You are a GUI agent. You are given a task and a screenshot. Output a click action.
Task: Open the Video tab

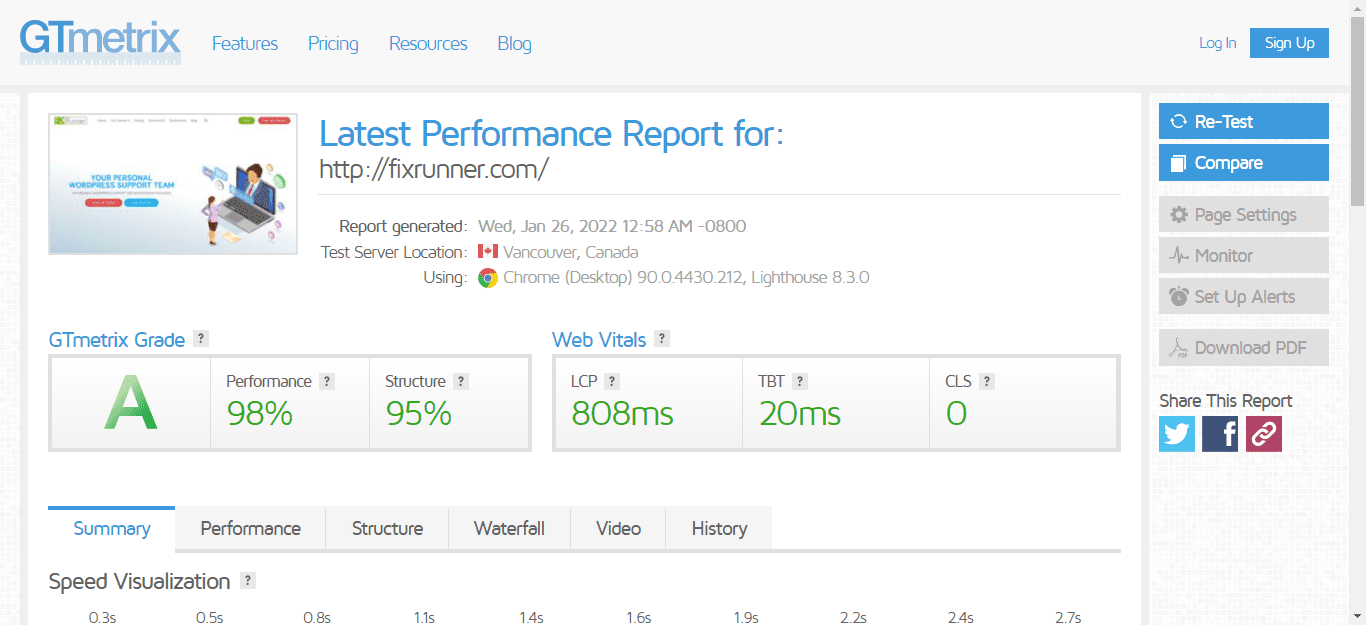618,528
